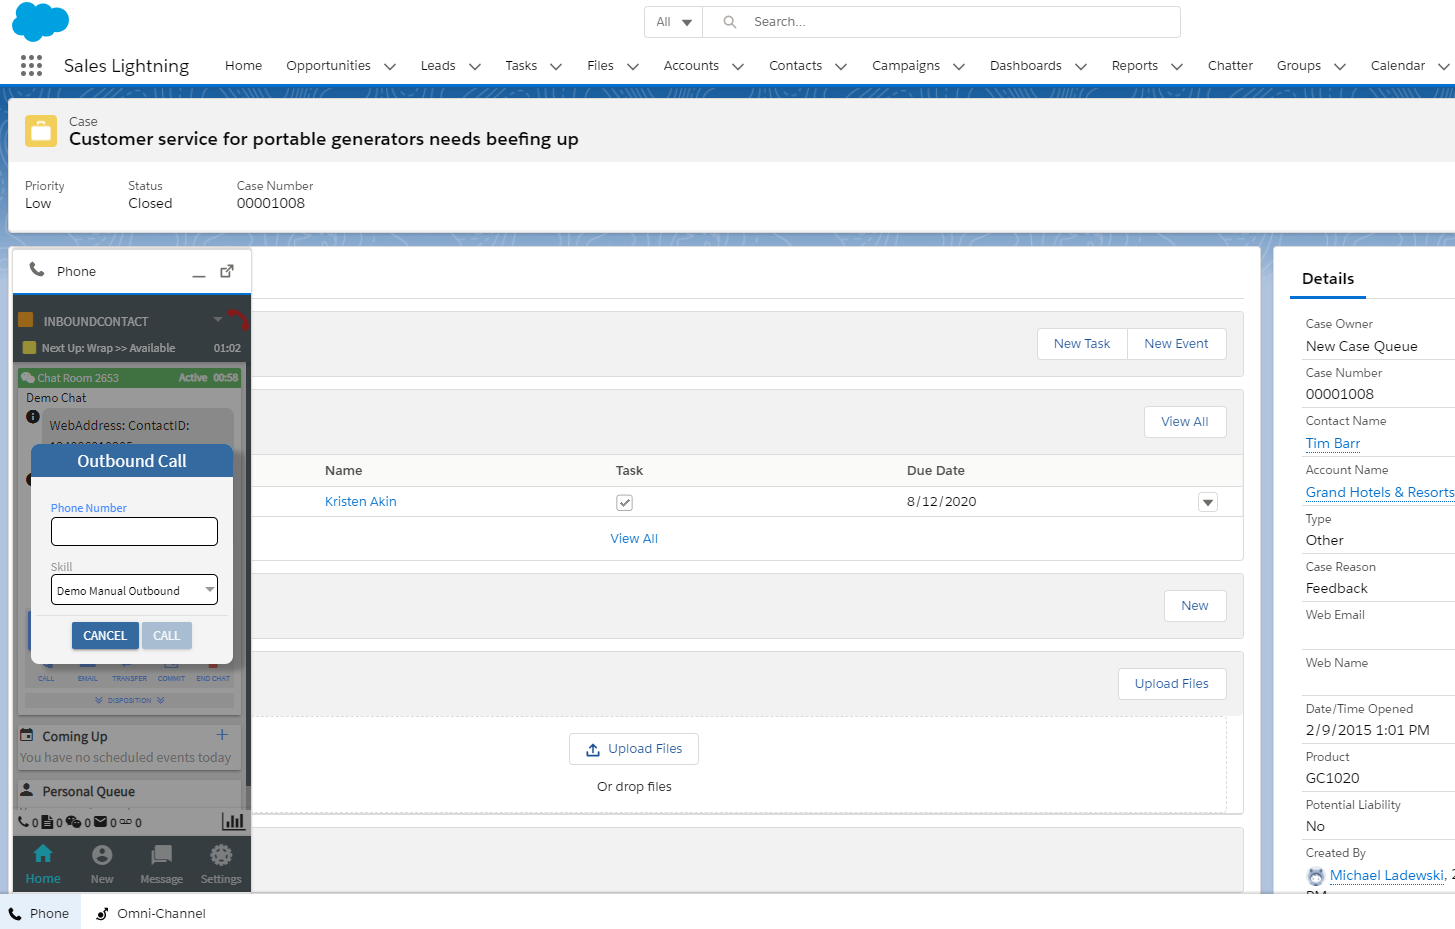Open the statistics bar chart icon

tap(233, 821)
